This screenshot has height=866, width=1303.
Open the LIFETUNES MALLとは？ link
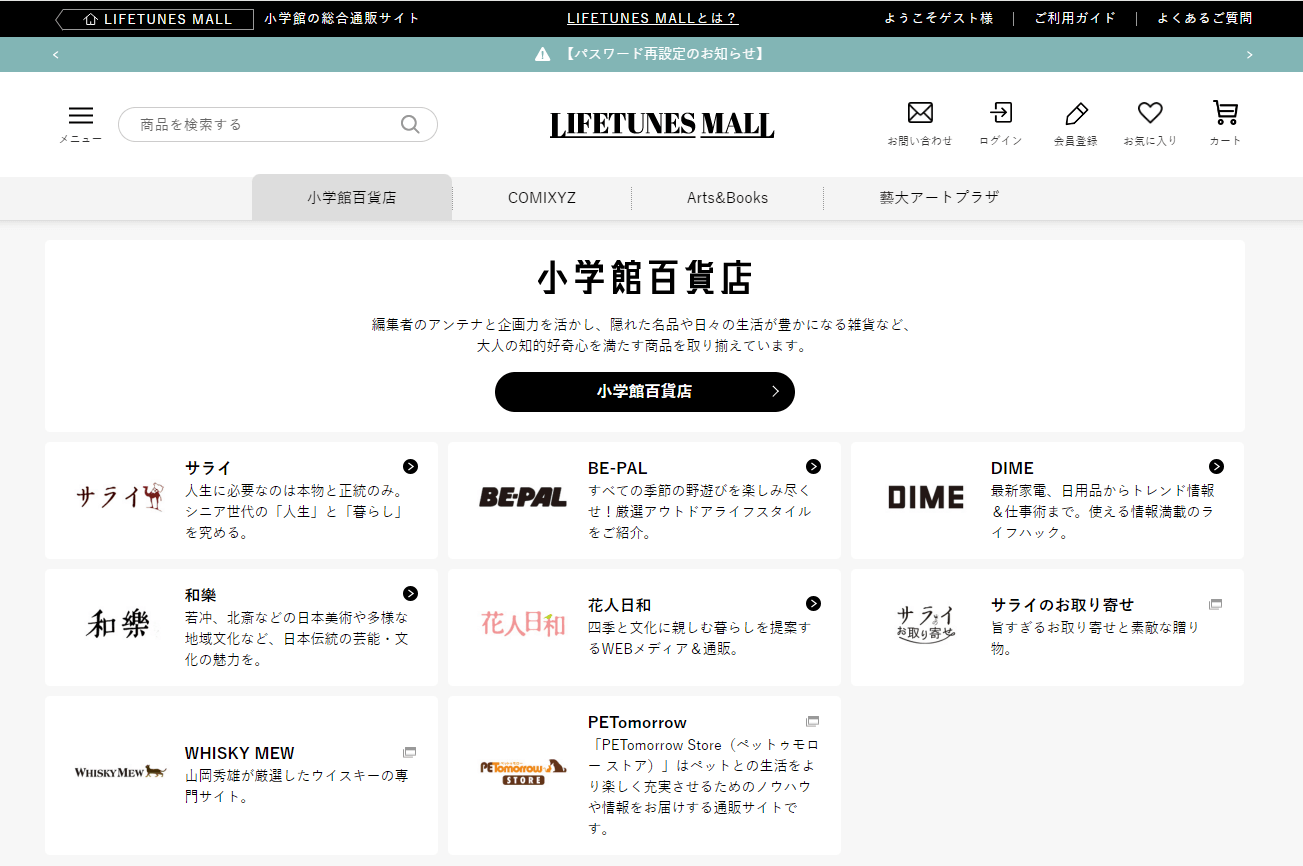coord(652,19)
